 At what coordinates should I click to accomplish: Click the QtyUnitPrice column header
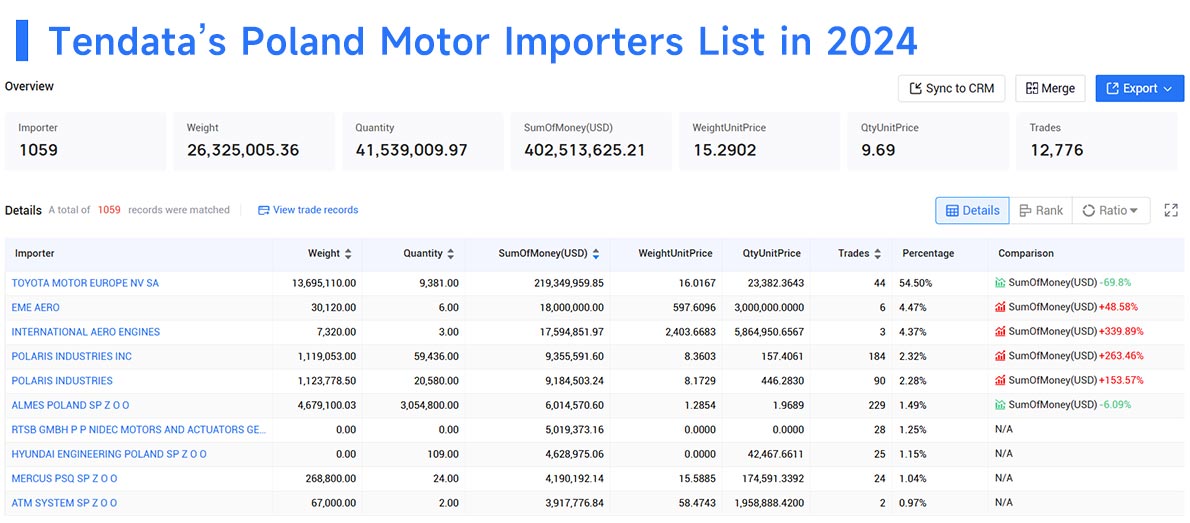click(x=770, y=254)
